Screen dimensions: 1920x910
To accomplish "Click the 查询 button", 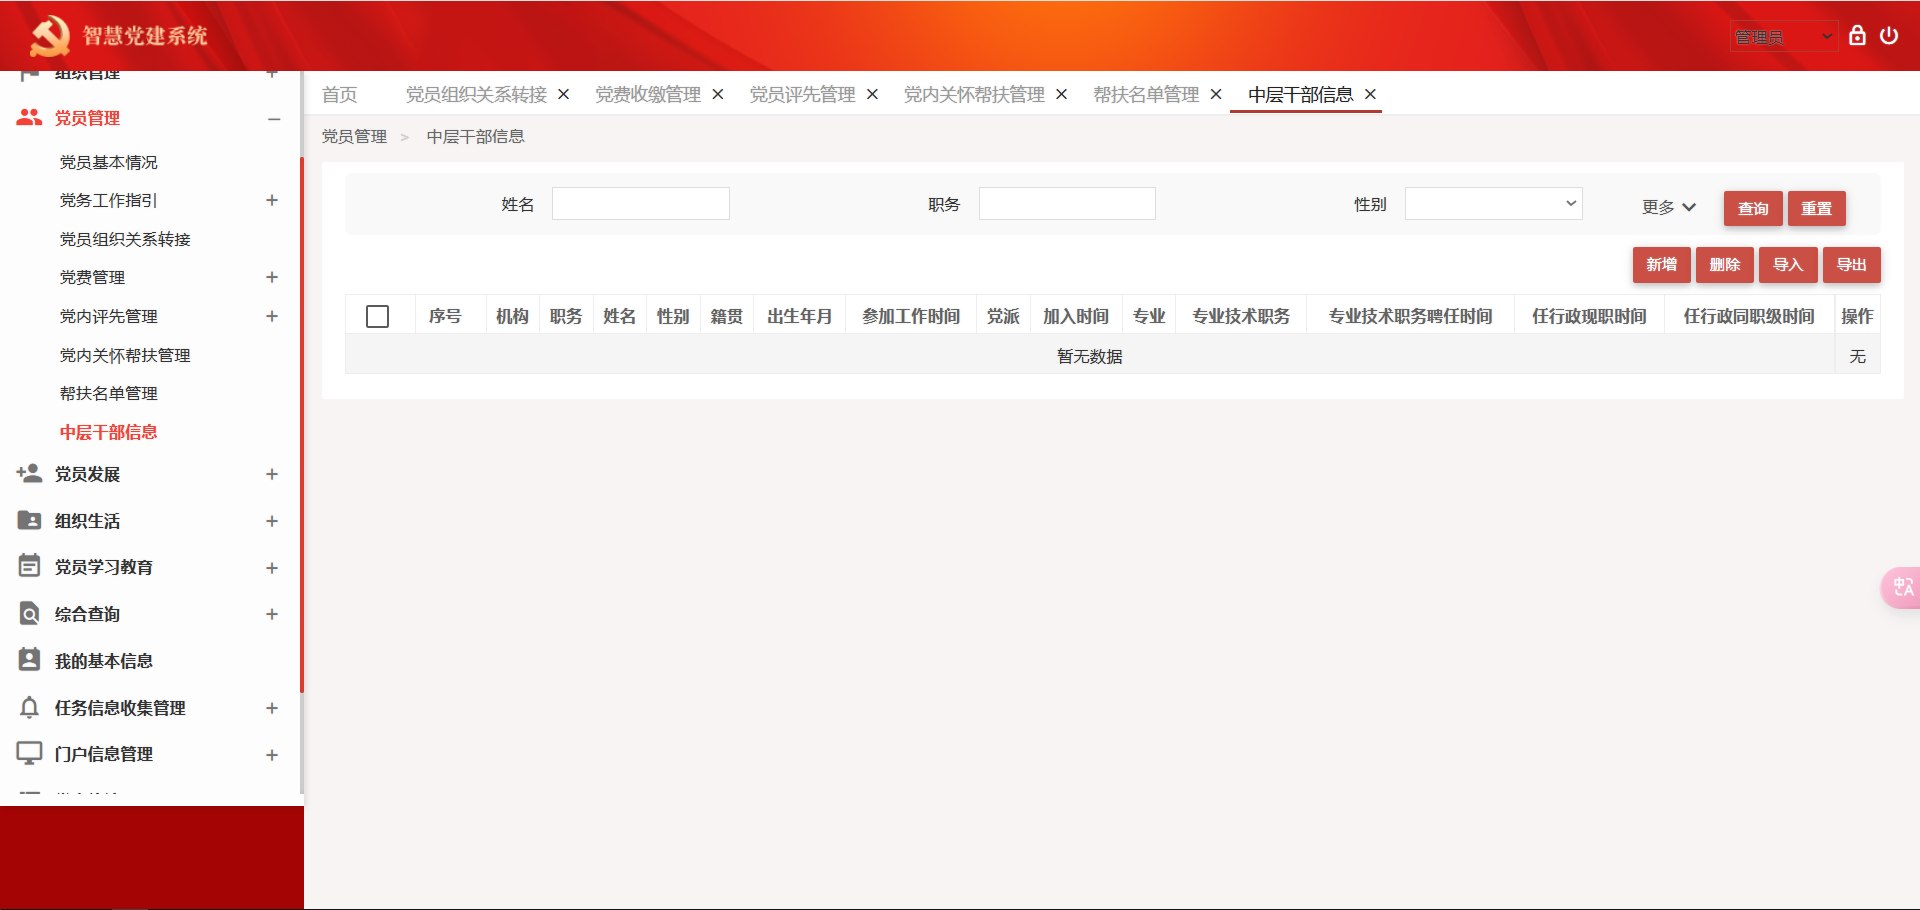I will pyautogui.click(x=1753, y=208).
